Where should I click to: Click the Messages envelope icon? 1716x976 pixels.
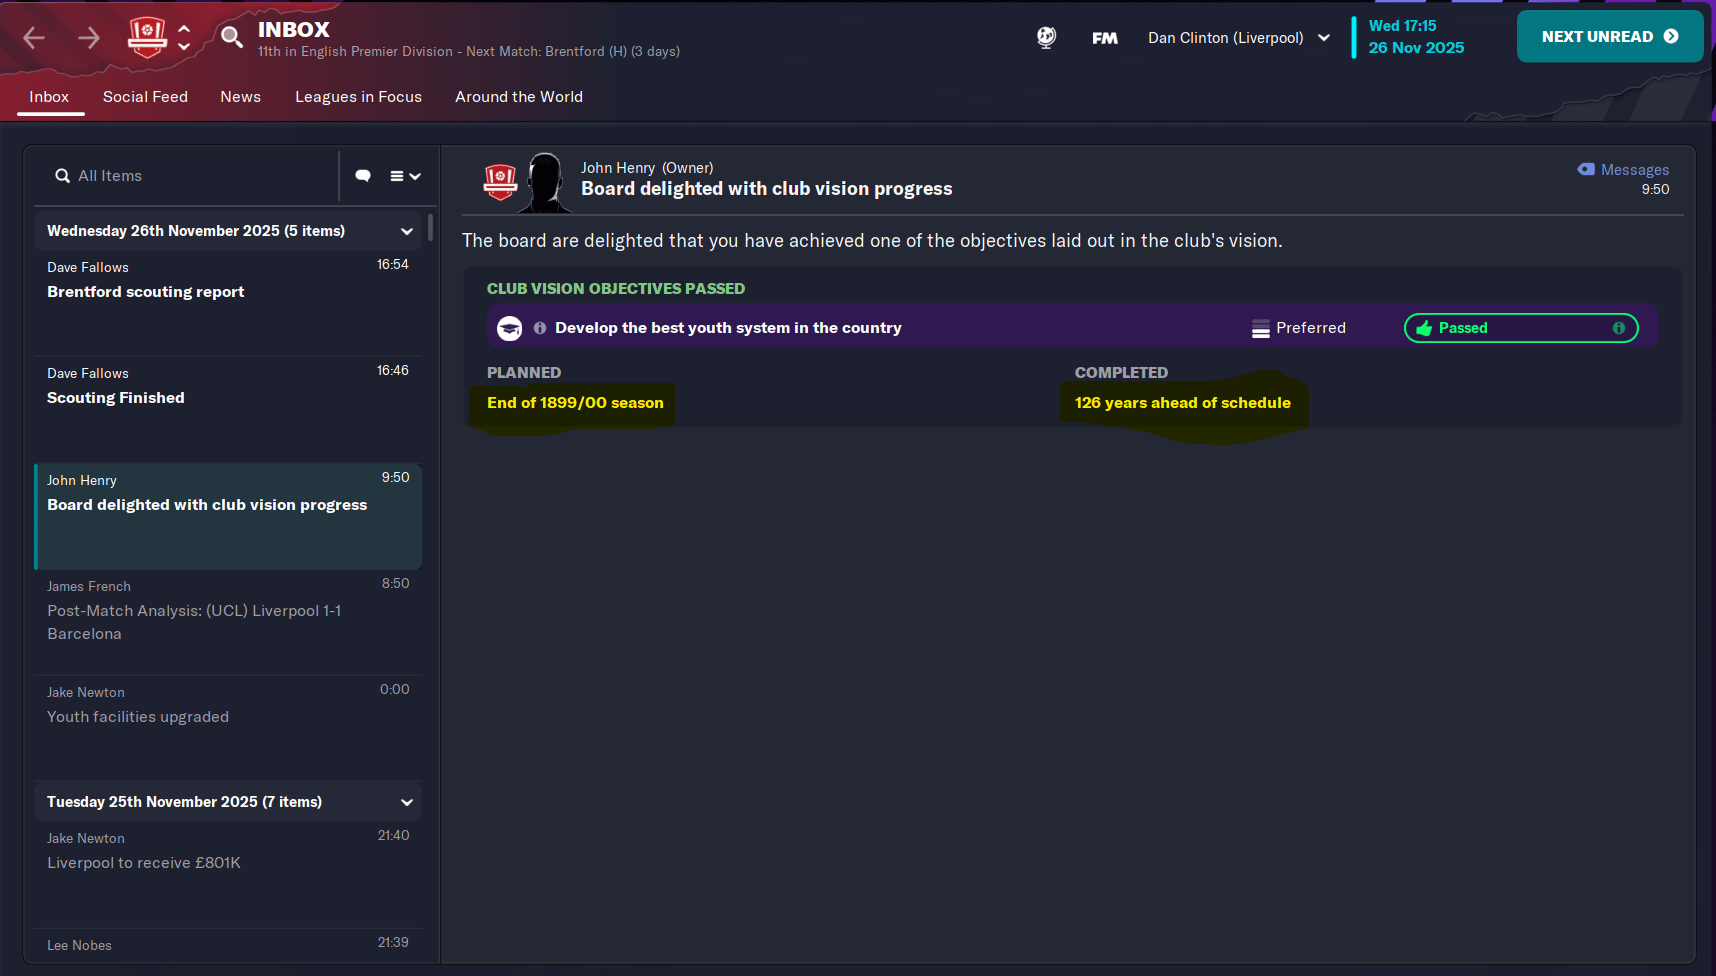[1585, 169]
